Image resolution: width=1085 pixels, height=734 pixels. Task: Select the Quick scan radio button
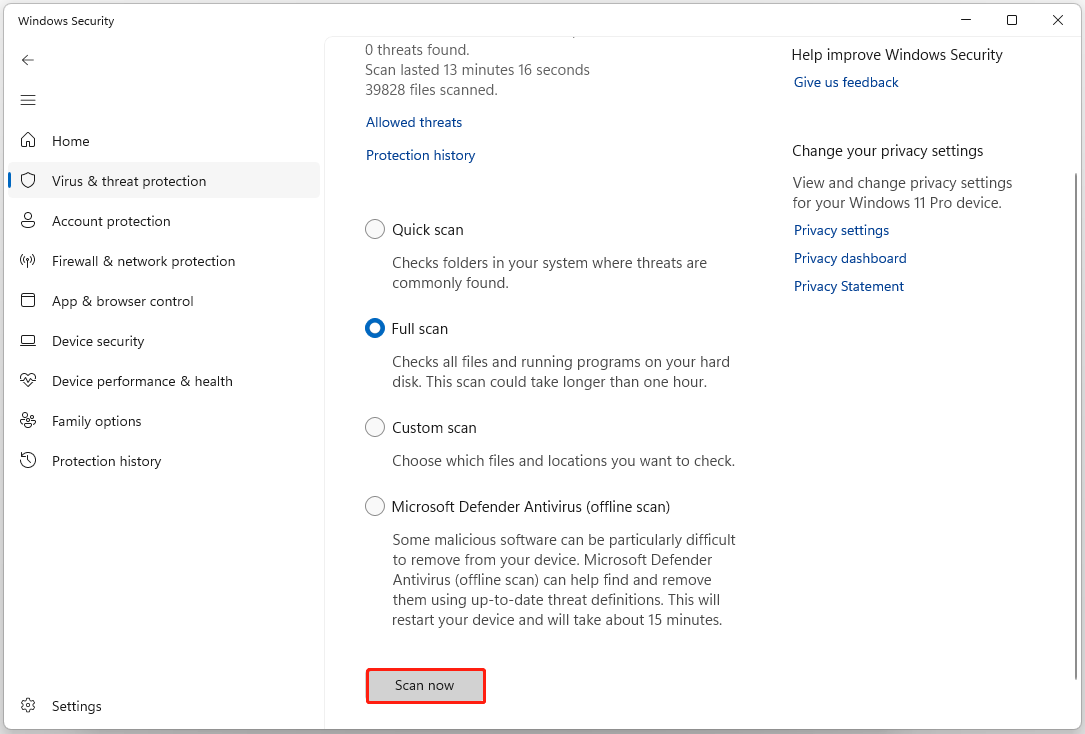[374, 229]
